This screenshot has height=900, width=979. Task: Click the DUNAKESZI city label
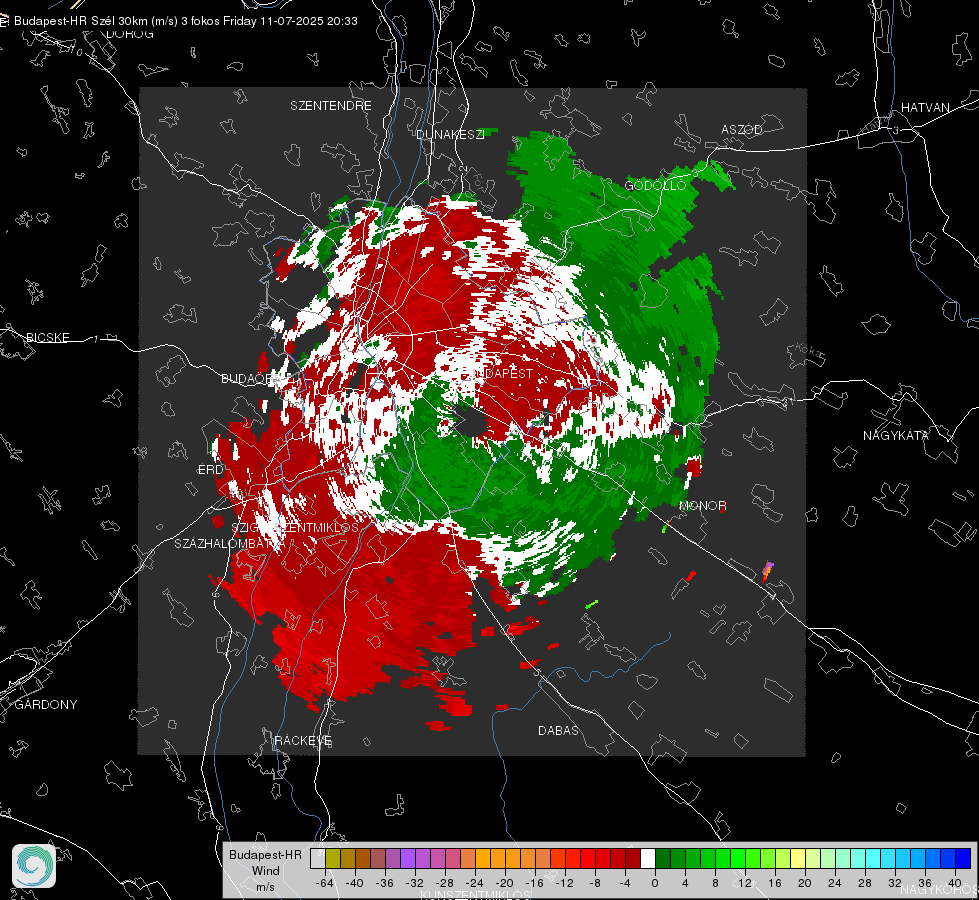tap(450, 134)
